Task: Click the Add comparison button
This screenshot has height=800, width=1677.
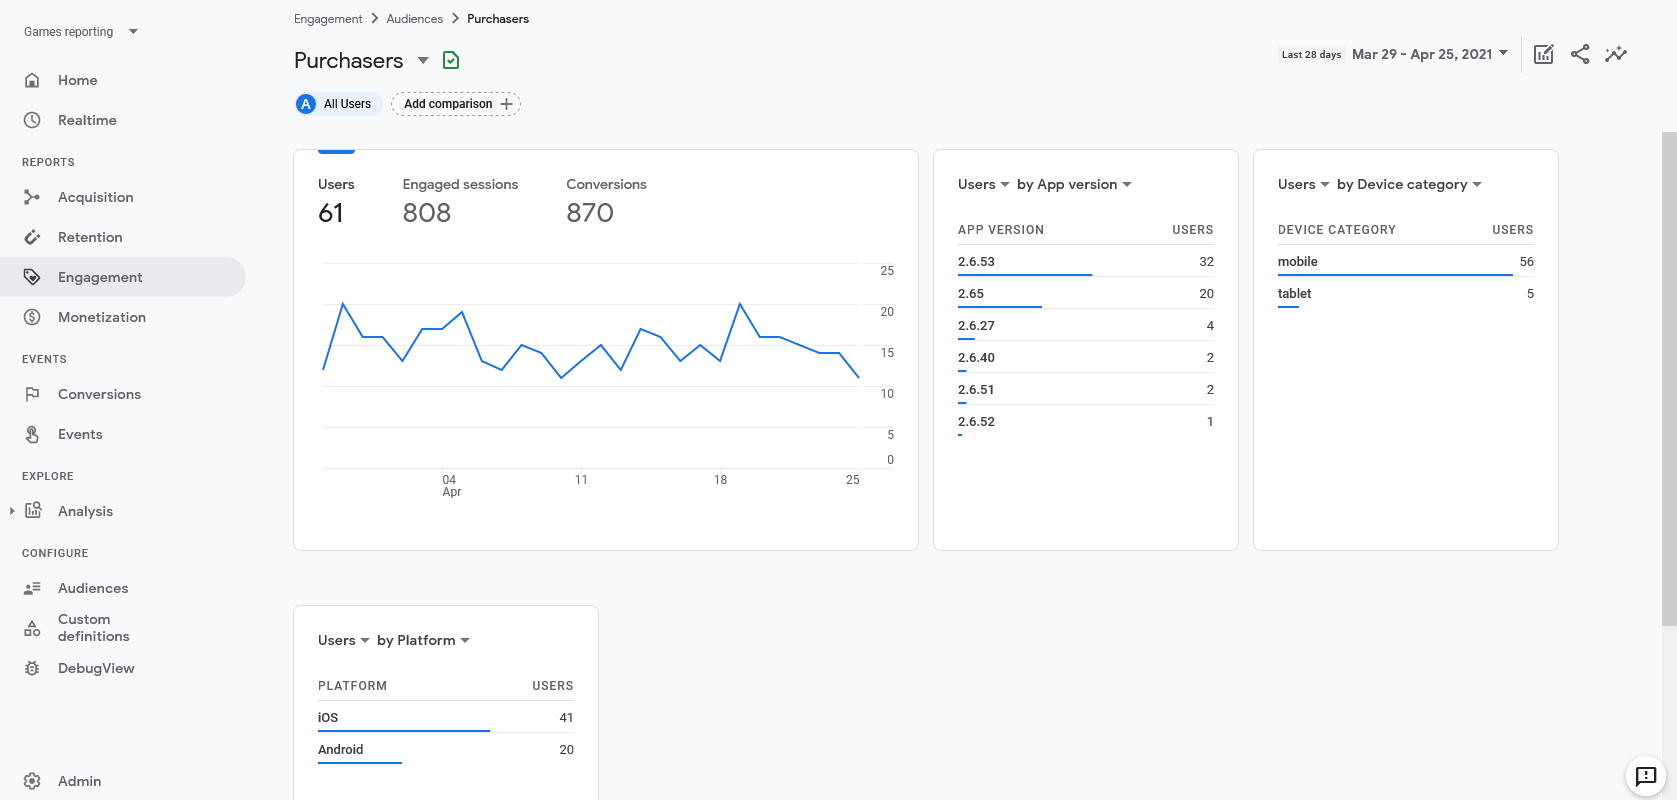Action: pos(456,104)
